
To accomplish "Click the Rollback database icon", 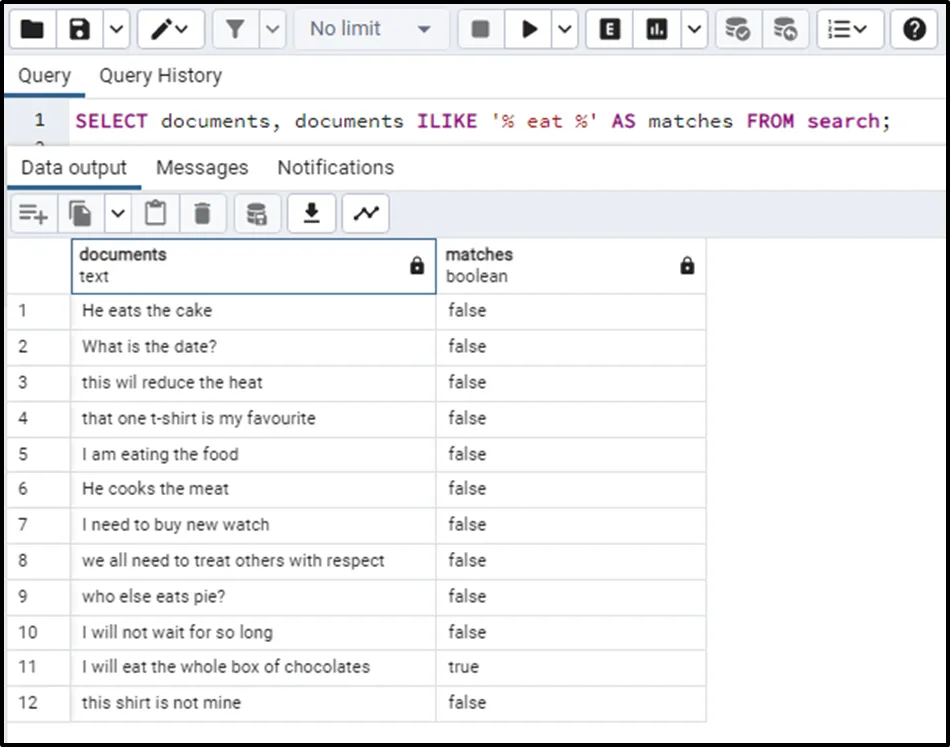I will (x=786, y=30).
